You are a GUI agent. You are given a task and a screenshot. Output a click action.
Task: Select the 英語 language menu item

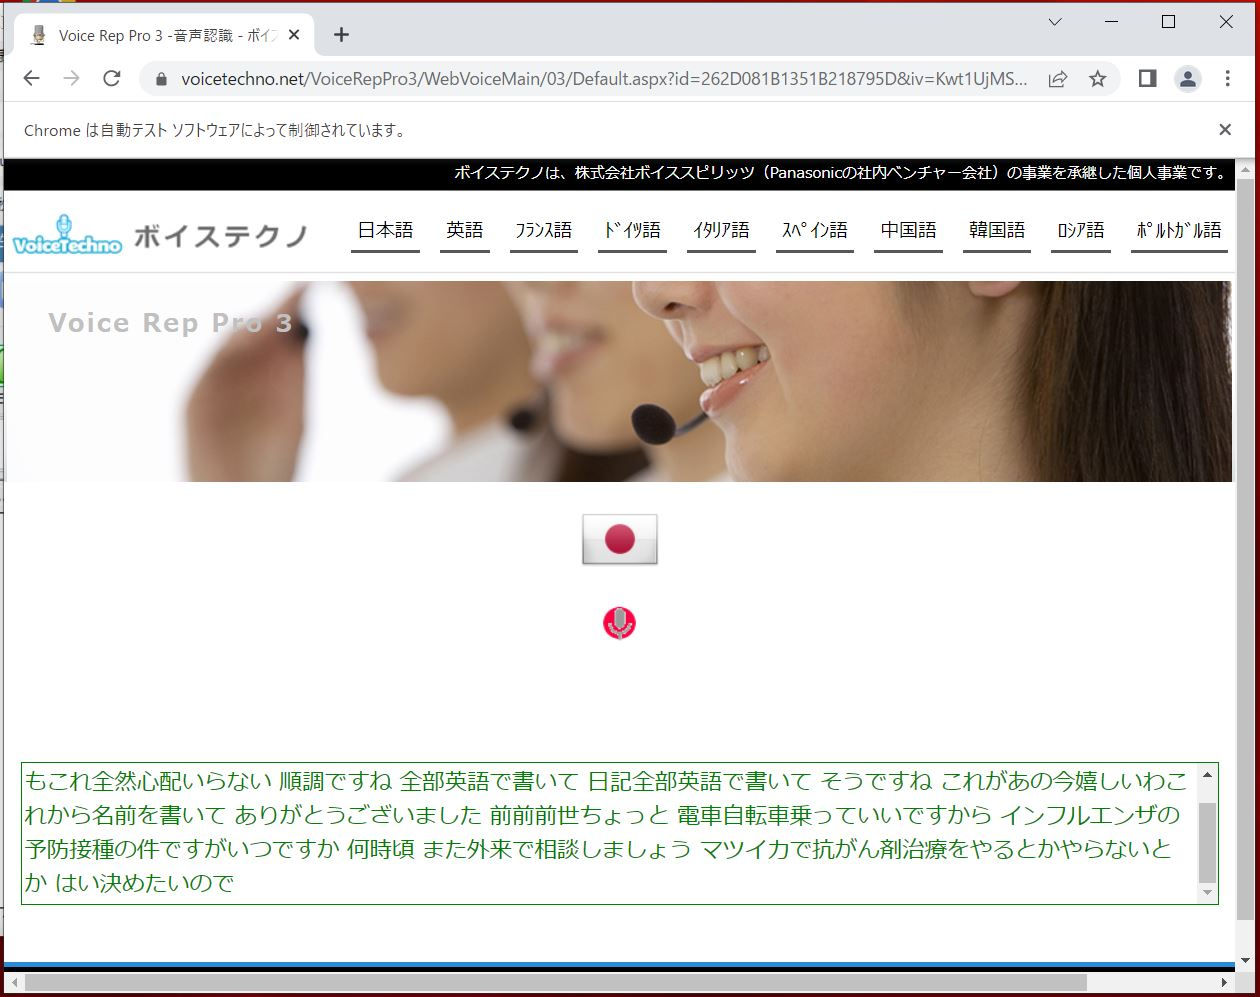pyautogui.click(x=464, y=229)
